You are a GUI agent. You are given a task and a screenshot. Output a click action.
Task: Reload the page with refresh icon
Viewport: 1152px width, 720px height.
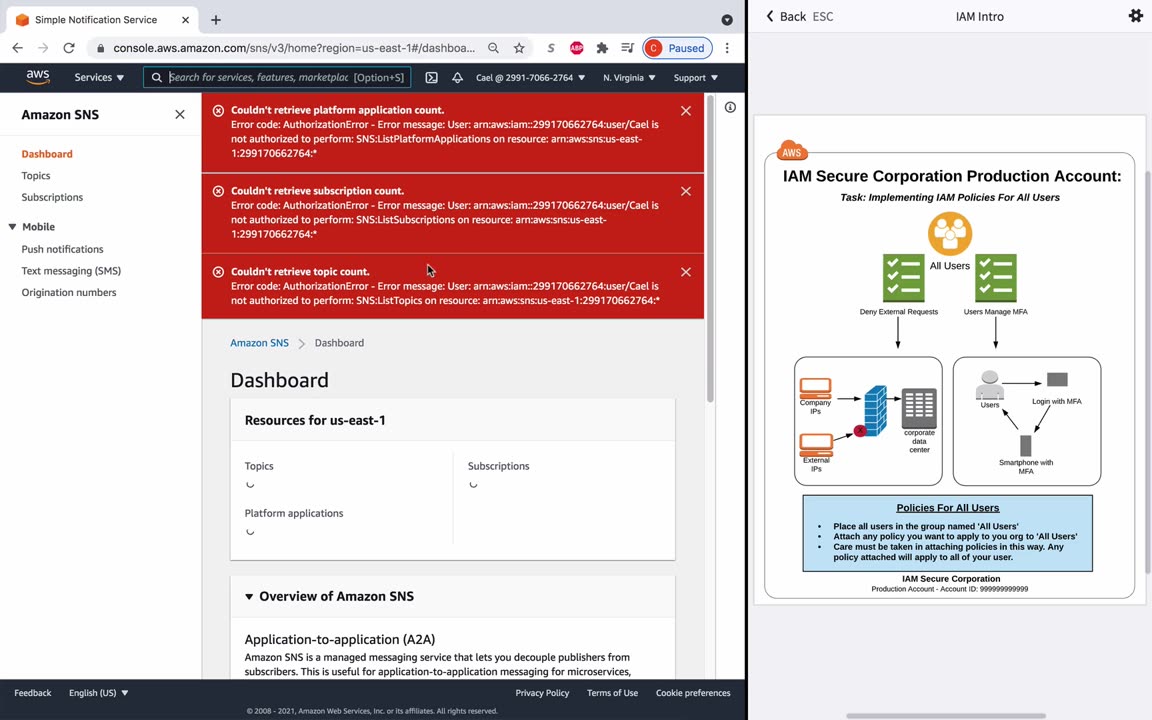[69, 48]
